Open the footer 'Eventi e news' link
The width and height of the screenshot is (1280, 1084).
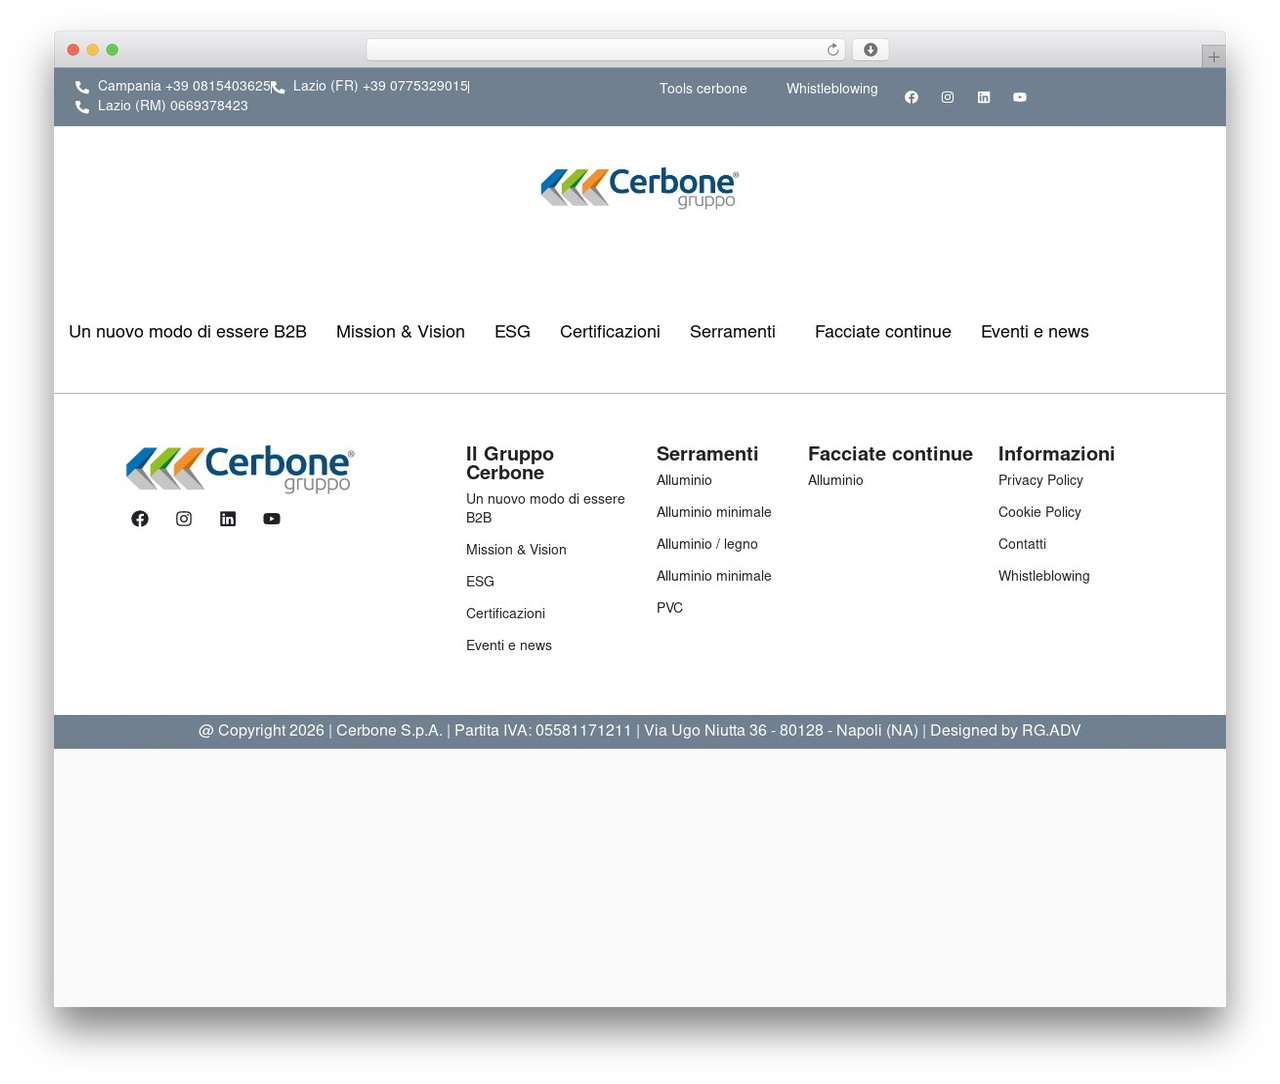click(x=509, y=647)
